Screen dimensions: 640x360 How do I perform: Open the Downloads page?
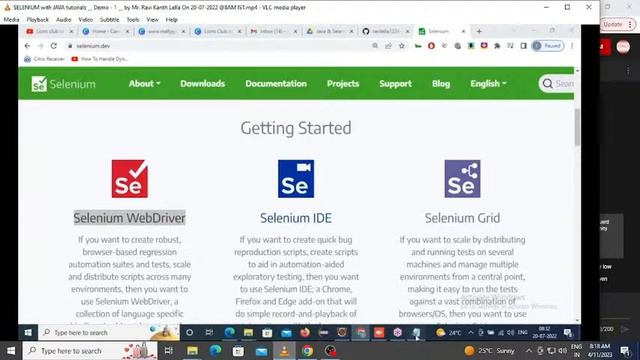click(x=202, y=84)
